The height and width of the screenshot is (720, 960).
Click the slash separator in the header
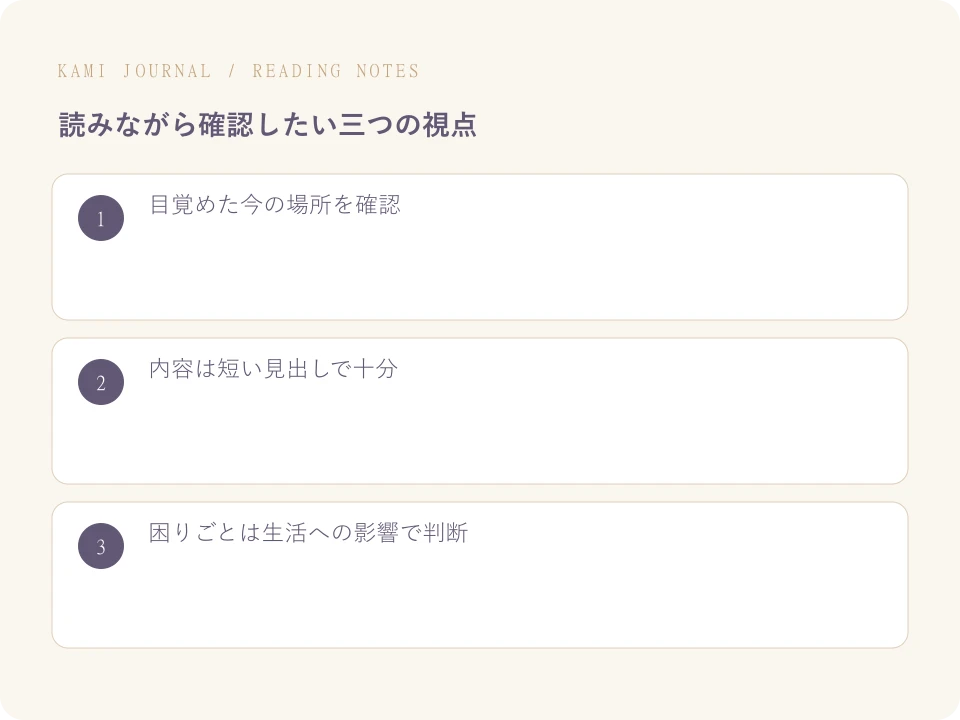232,71
